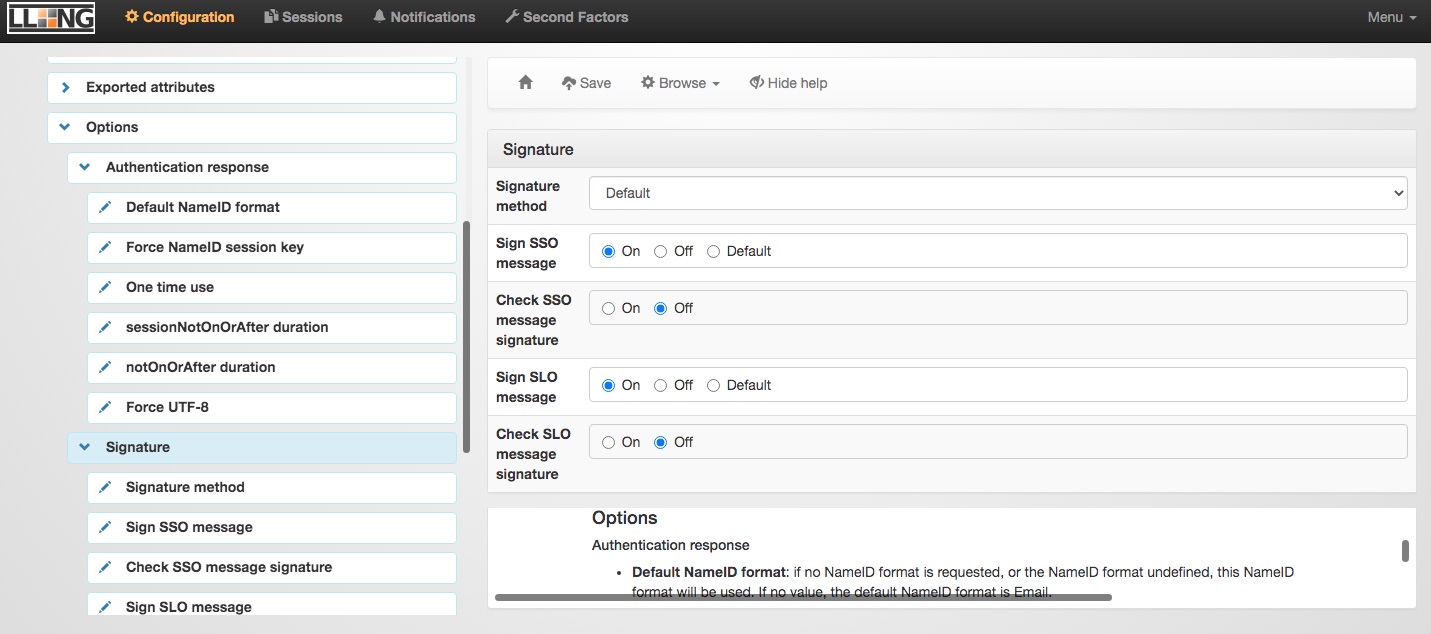Click pencil icon beside One time use
1431x634 pixels.
pyautogui.click(x=105, y=287)
